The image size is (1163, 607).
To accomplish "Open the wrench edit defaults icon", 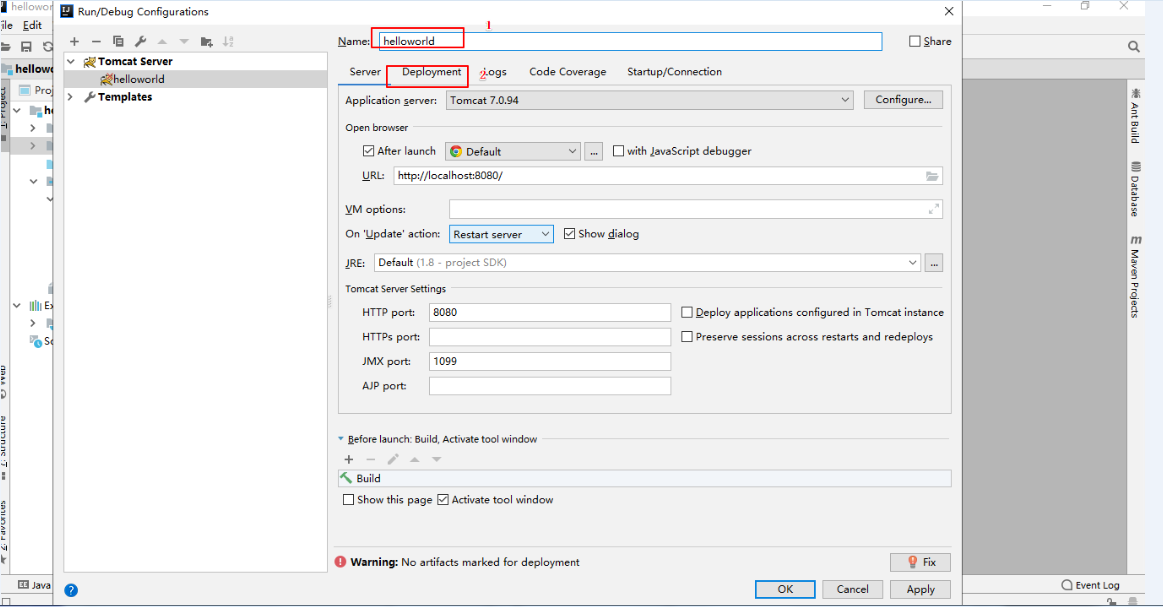I will coord(140,42).
